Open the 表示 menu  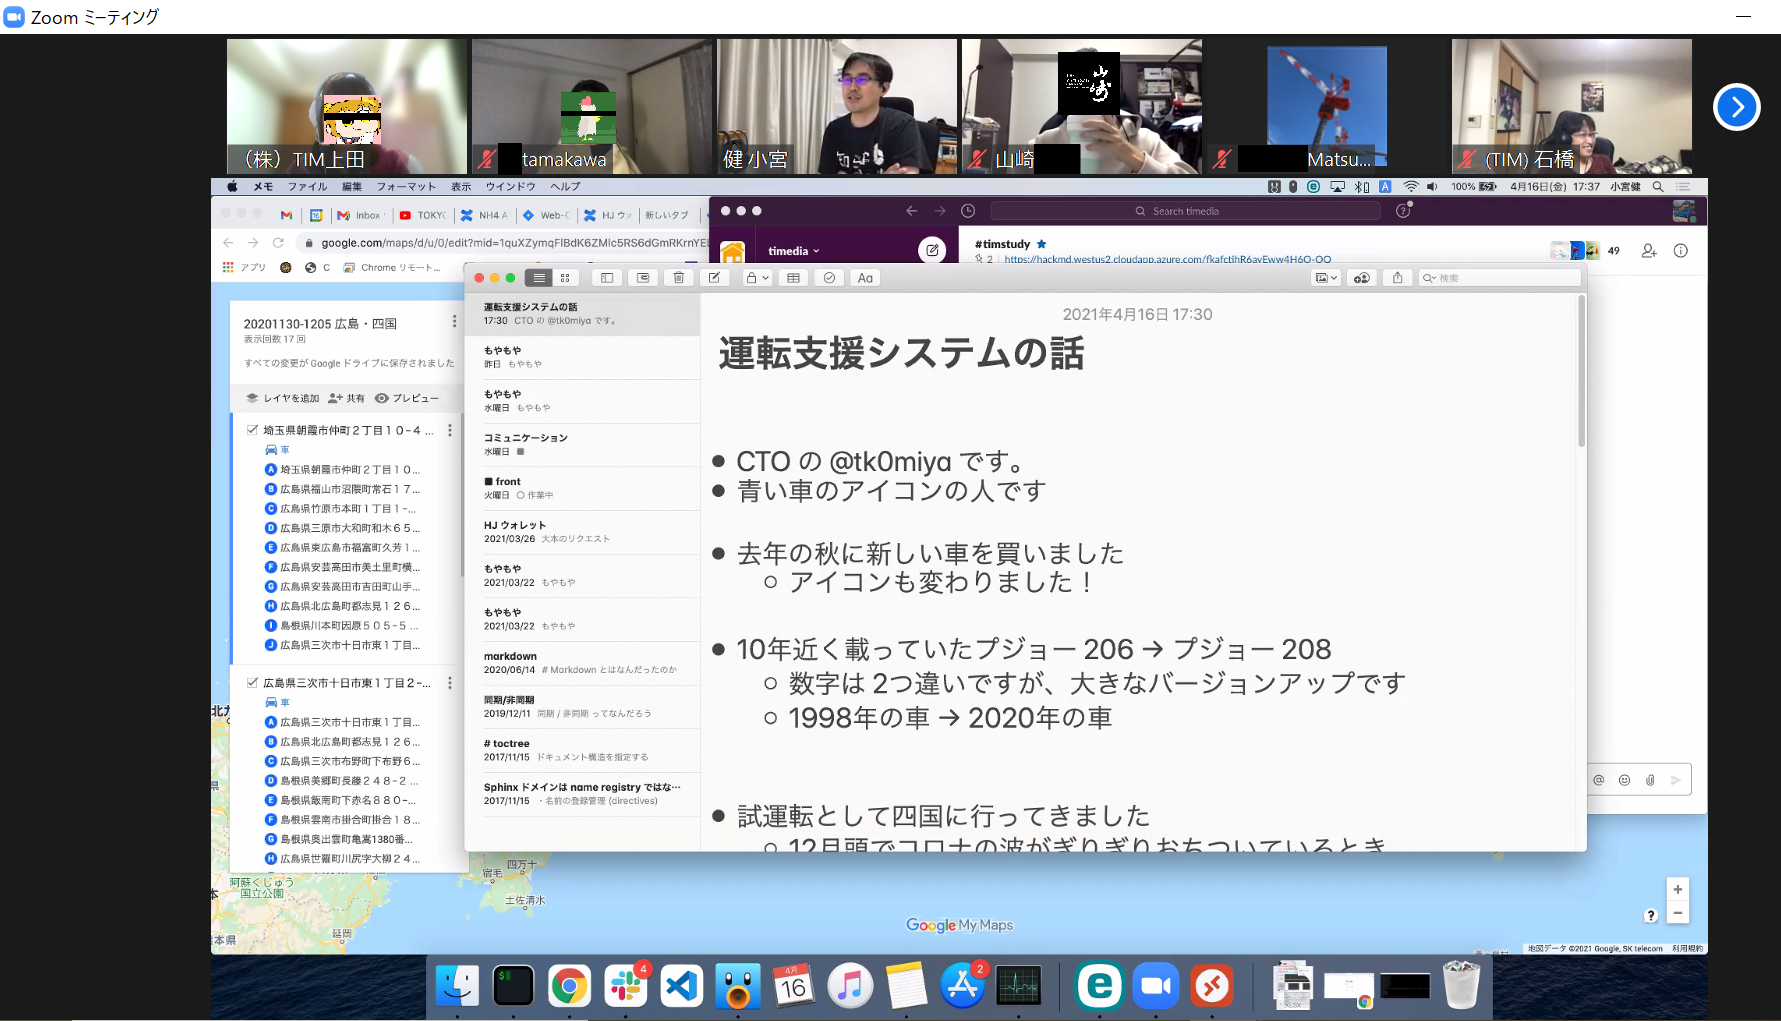click(x=461, y=187)
